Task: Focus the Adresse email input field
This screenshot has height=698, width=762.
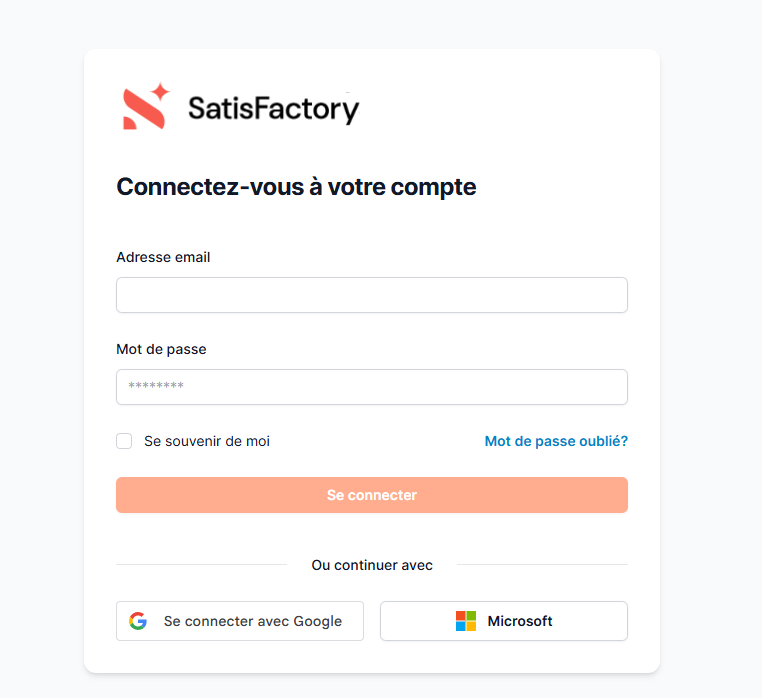Action: (x=372, y=295)
